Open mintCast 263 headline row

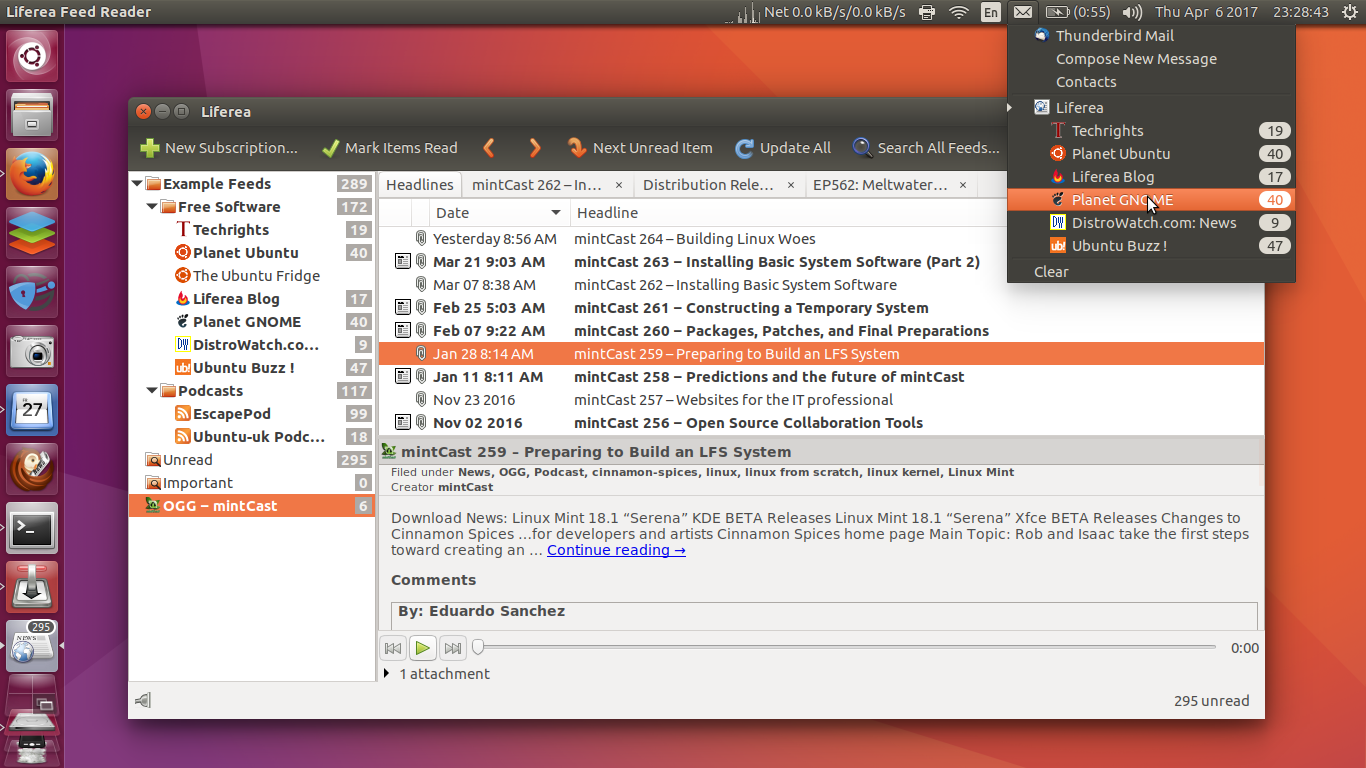pos(821,262)
